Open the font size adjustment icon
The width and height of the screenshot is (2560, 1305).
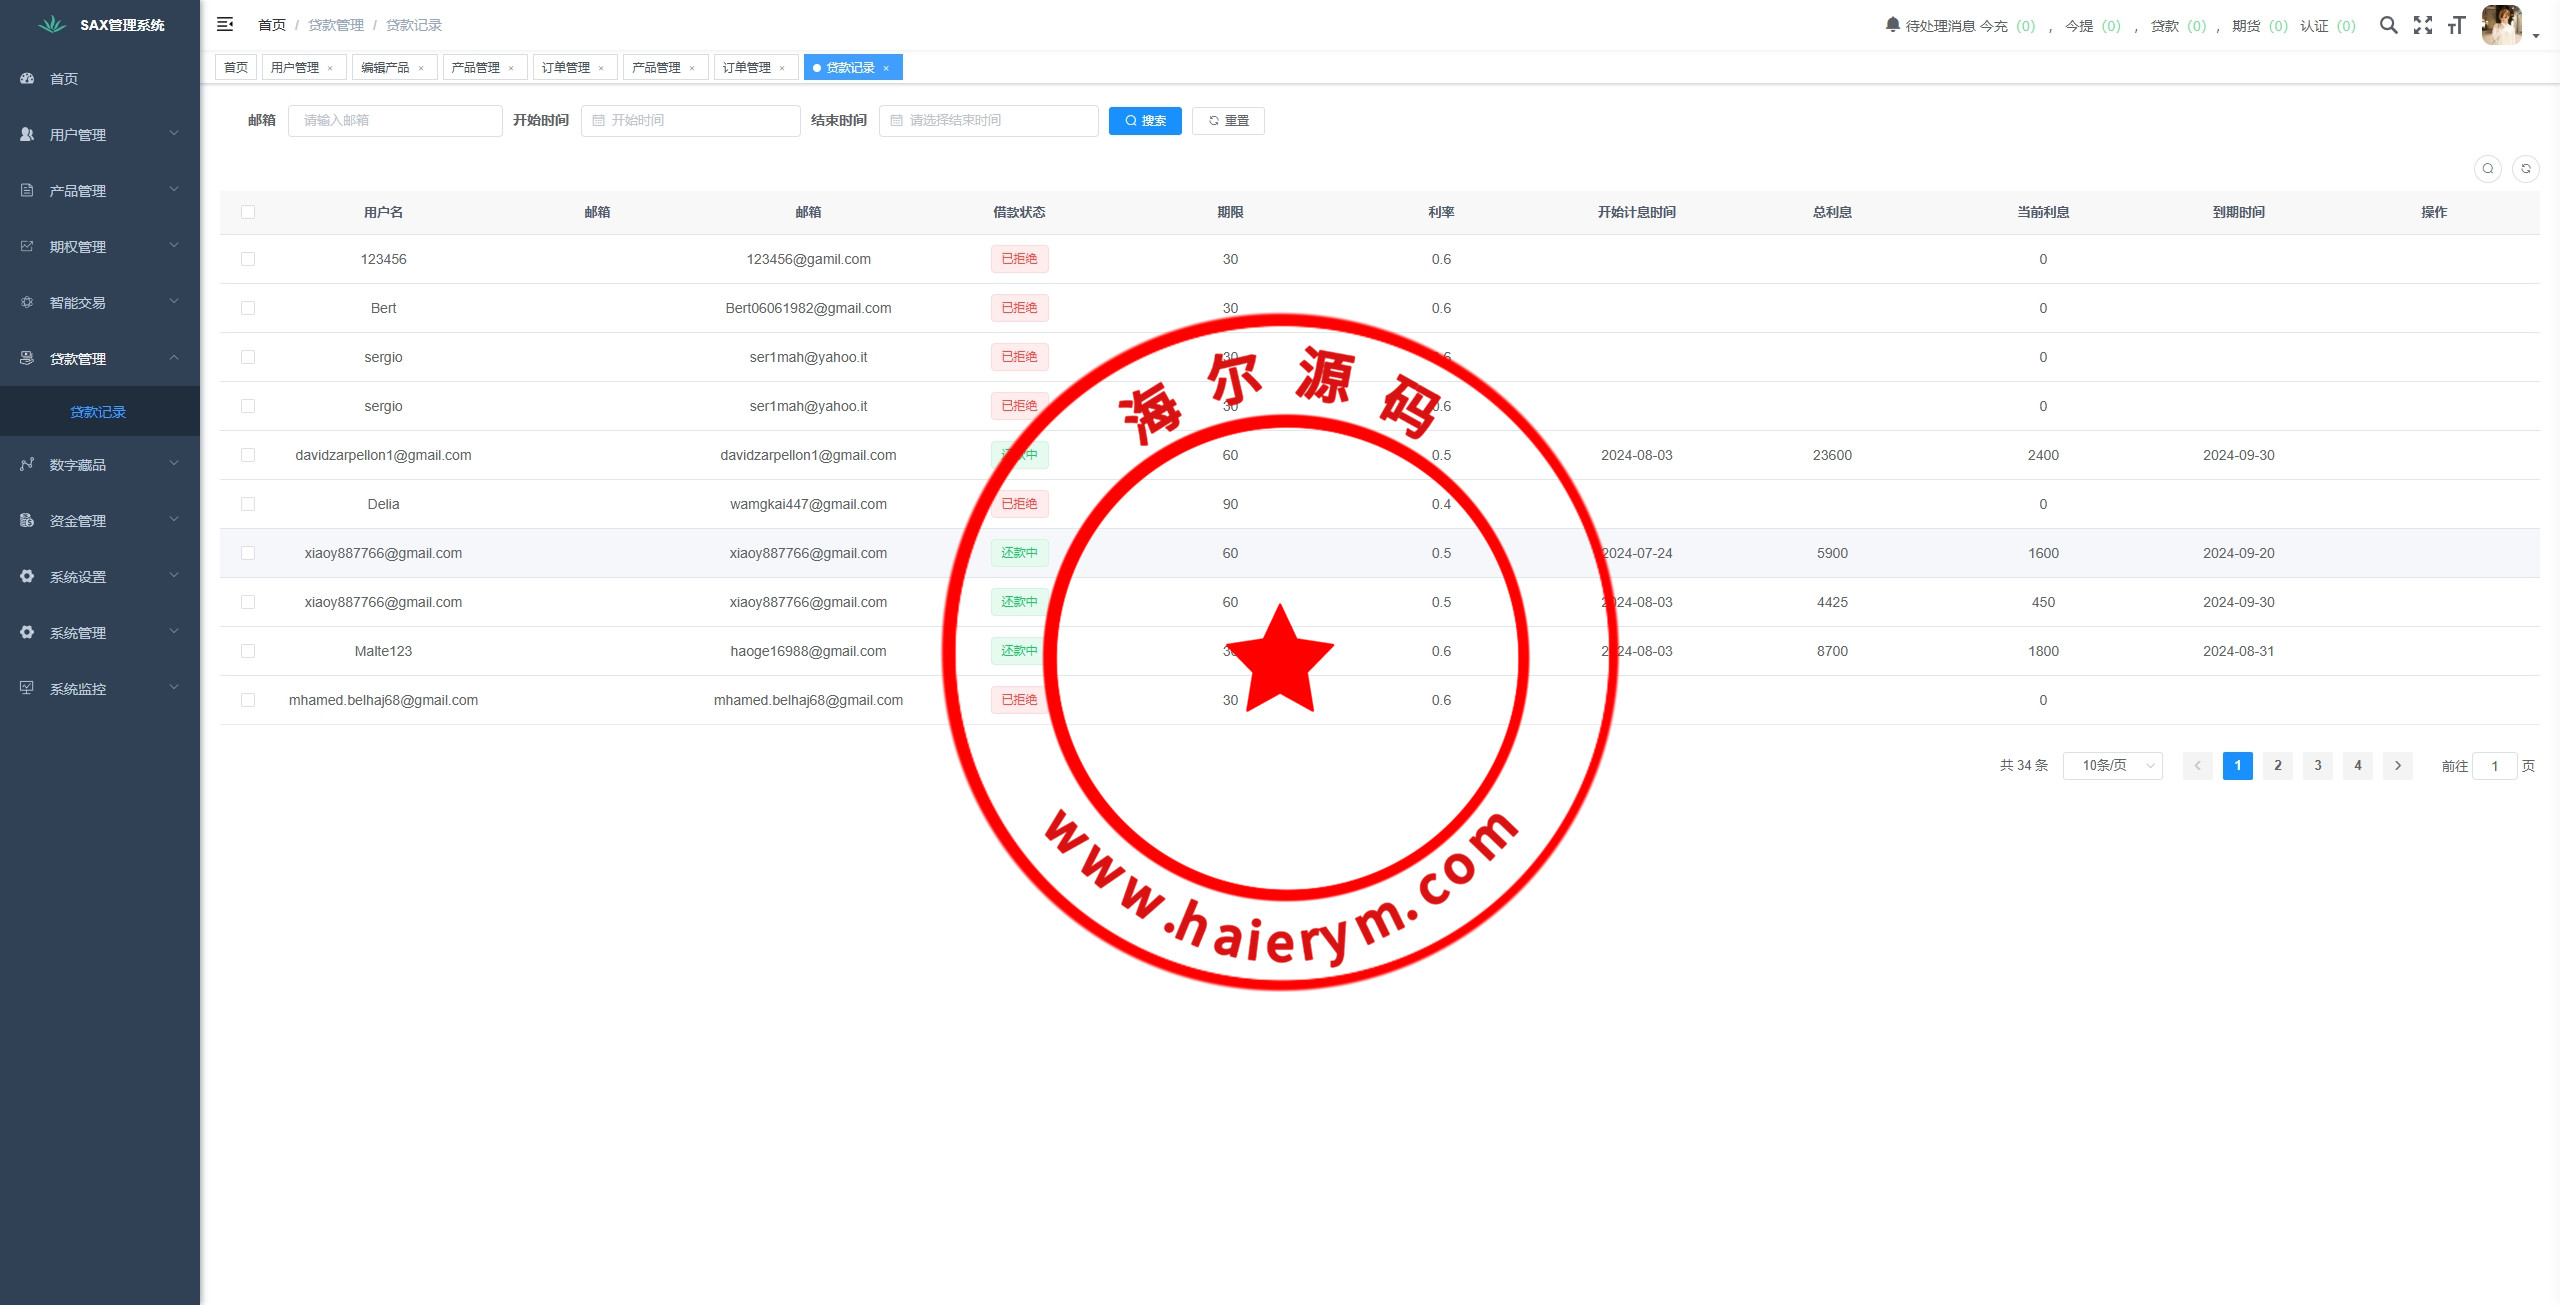pos(2456,25)
